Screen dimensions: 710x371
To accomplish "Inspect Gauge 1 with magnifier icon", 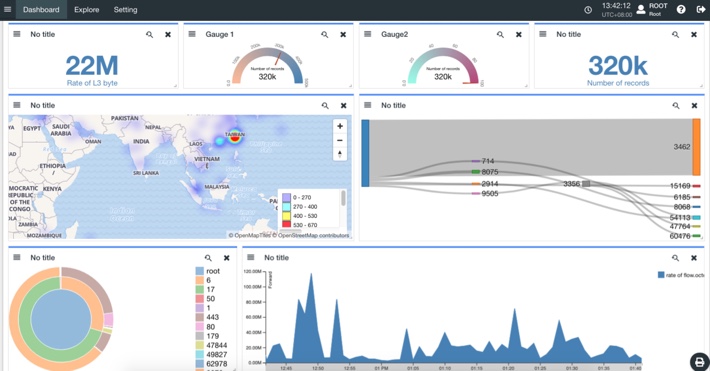I will pyautogui.click(x=325, y=34).
